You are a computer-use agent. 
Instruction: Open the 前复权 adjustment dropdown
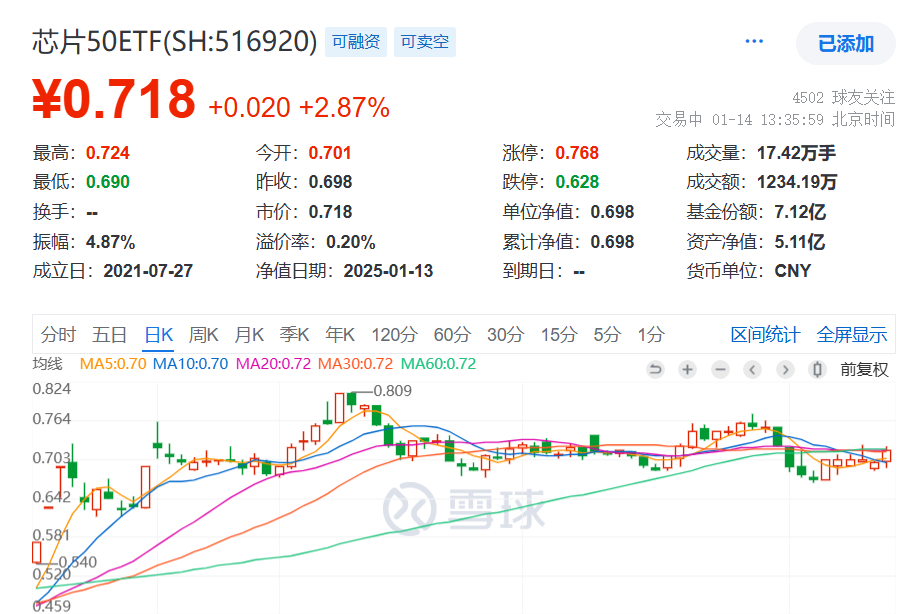pyautogui.click(x=864, y=369)
